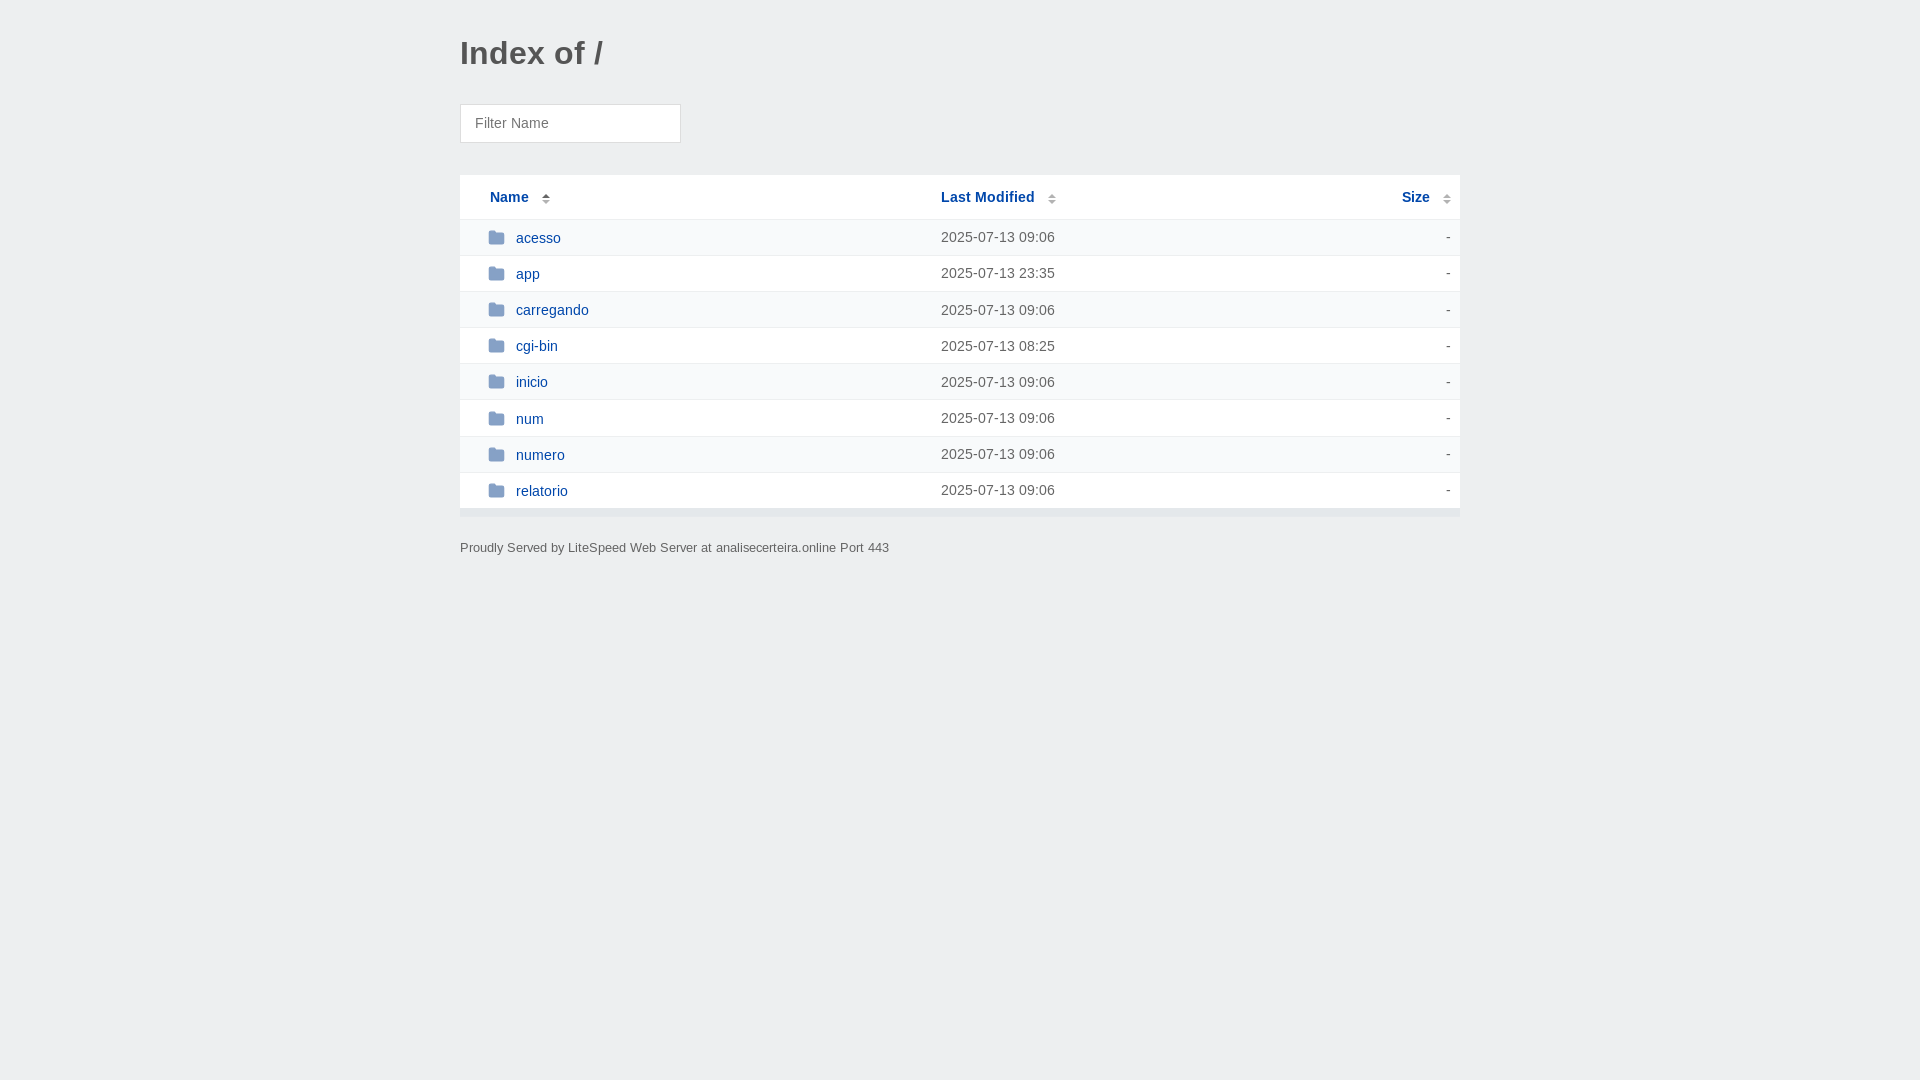The width and height of the screenshot is (1920, 1080).
Task: Click the size dash in the numero row
Action: coord(1447,454)
